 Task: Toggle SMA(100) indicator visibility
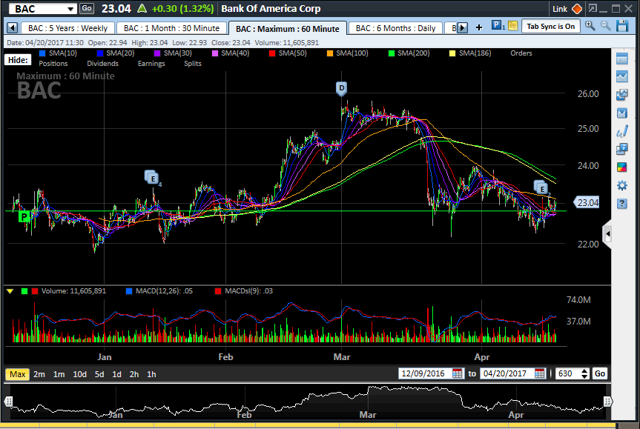pyautogui.click(x=347, y=53)
